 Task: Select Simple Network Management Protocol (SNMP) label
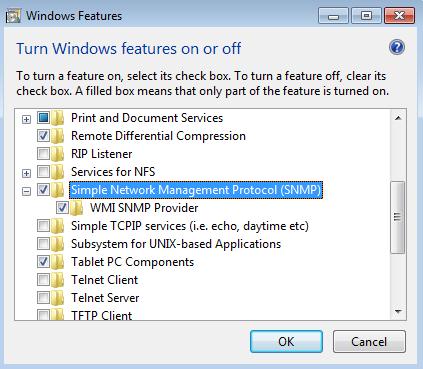[x=196, y=190]
